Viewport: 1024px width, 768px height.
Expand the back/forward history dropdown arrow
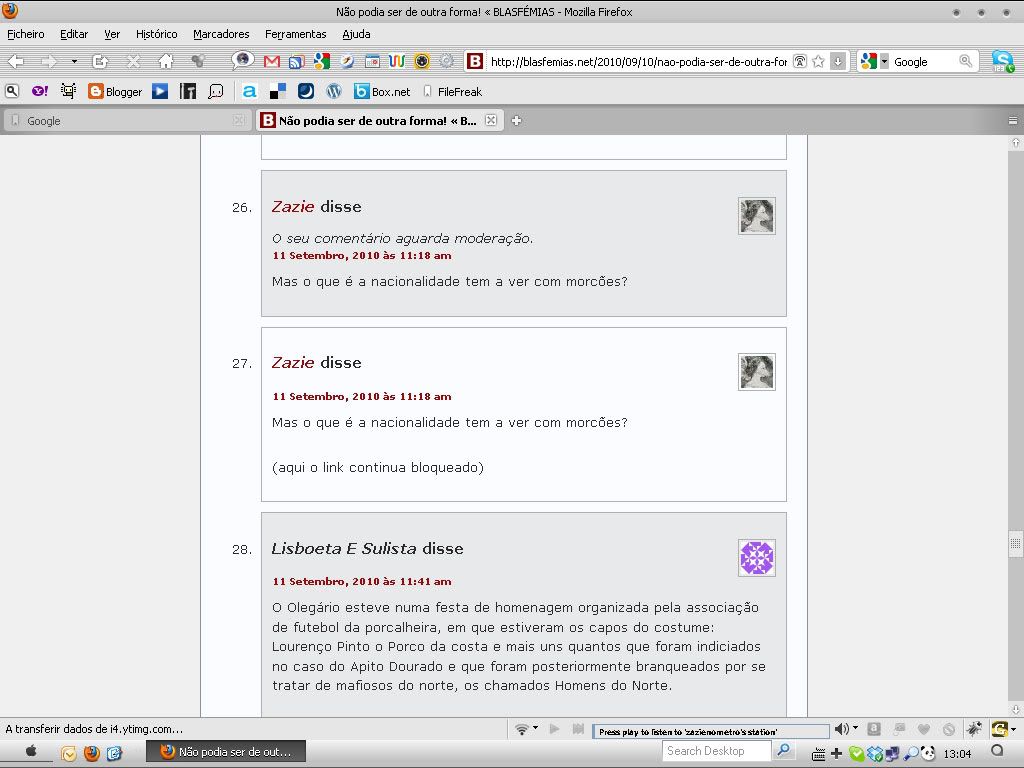click(74, 61)
